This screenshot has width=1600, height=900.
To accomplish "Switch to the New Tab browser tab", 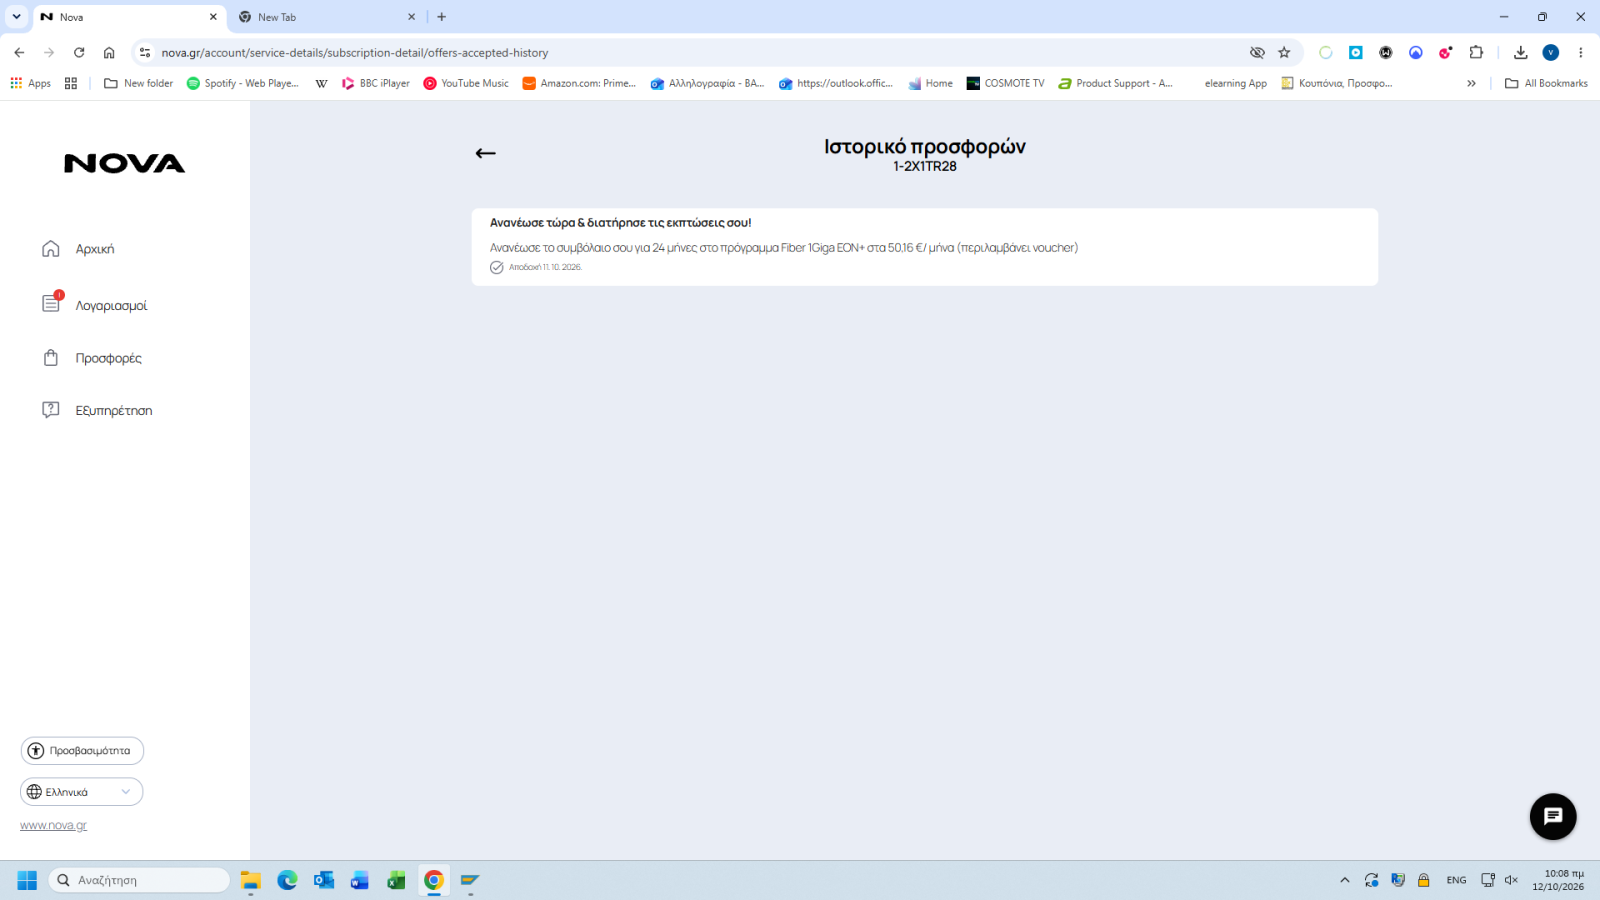I will pyautogui.click(x=327, y=17).
